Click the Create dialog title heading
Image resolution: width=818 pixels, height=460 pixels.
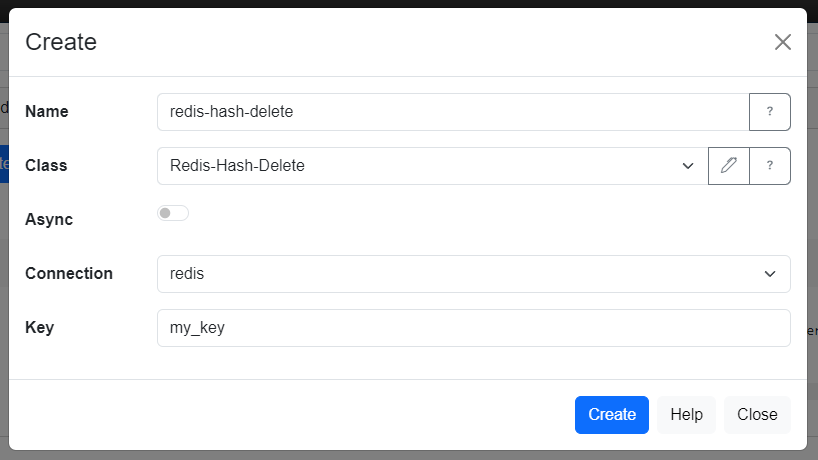(61, 42)
